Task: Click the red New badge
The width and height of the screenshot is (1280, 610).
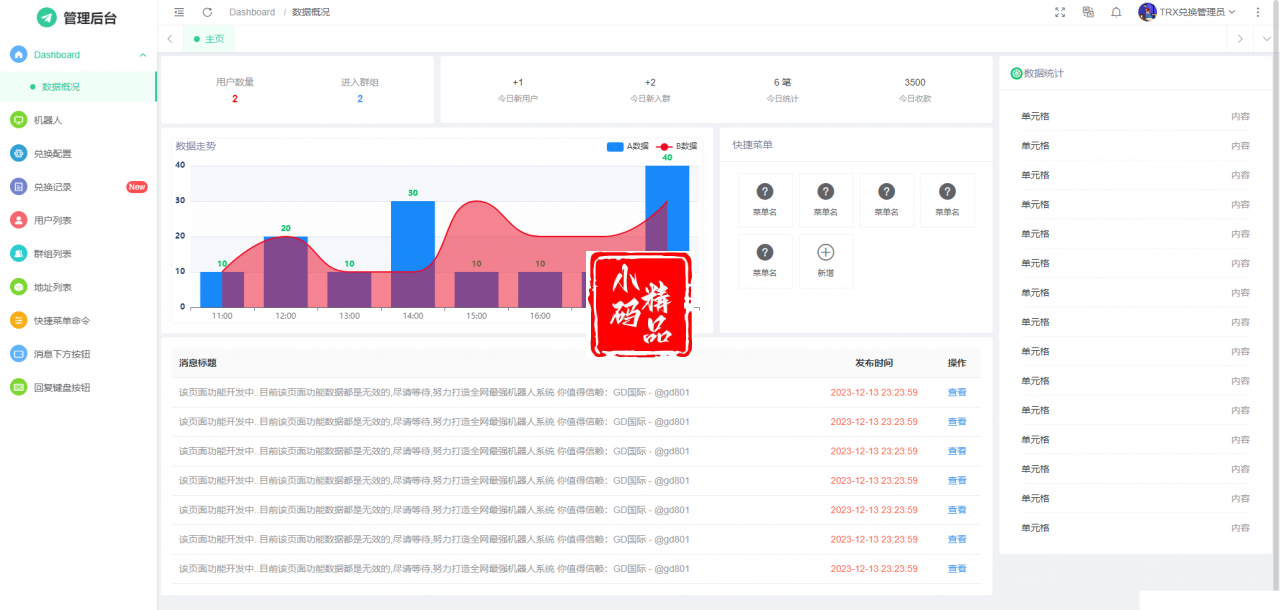Action: (137, 187)
